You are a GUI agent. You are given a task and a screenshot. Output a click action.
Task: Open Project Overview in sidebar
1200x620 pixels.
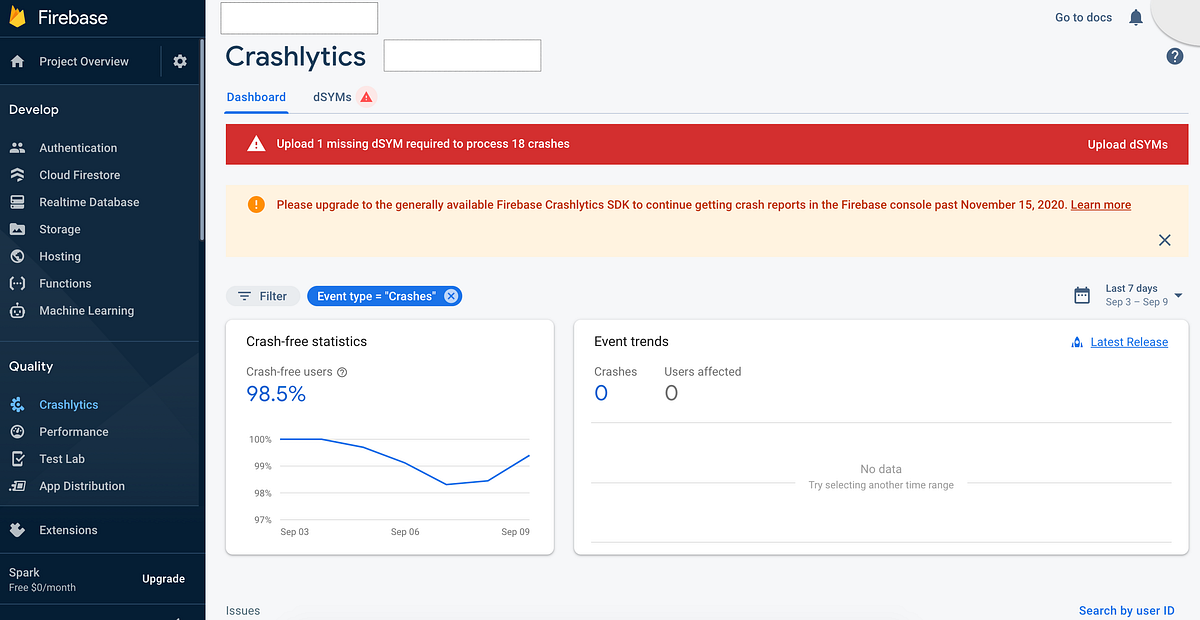(84, 61)
